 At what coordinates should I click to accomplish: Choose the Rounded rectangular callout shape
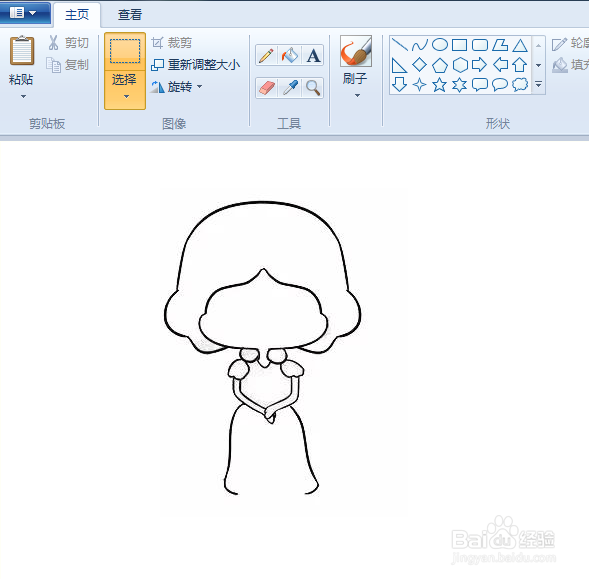tap(480, 85)
